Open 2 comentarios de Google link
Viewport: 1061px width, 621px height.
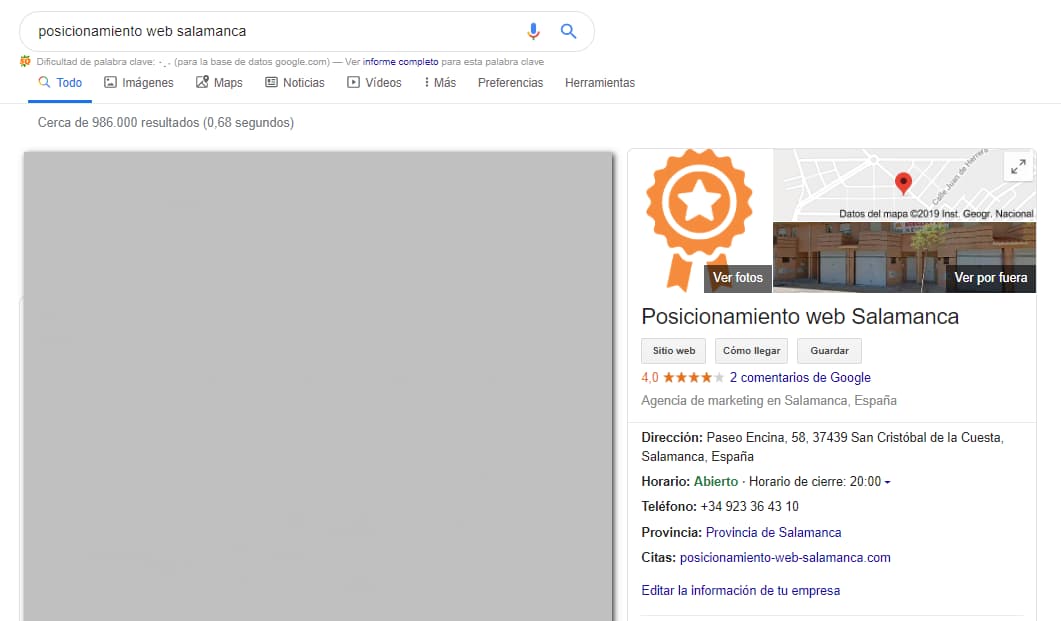point(800,377)
